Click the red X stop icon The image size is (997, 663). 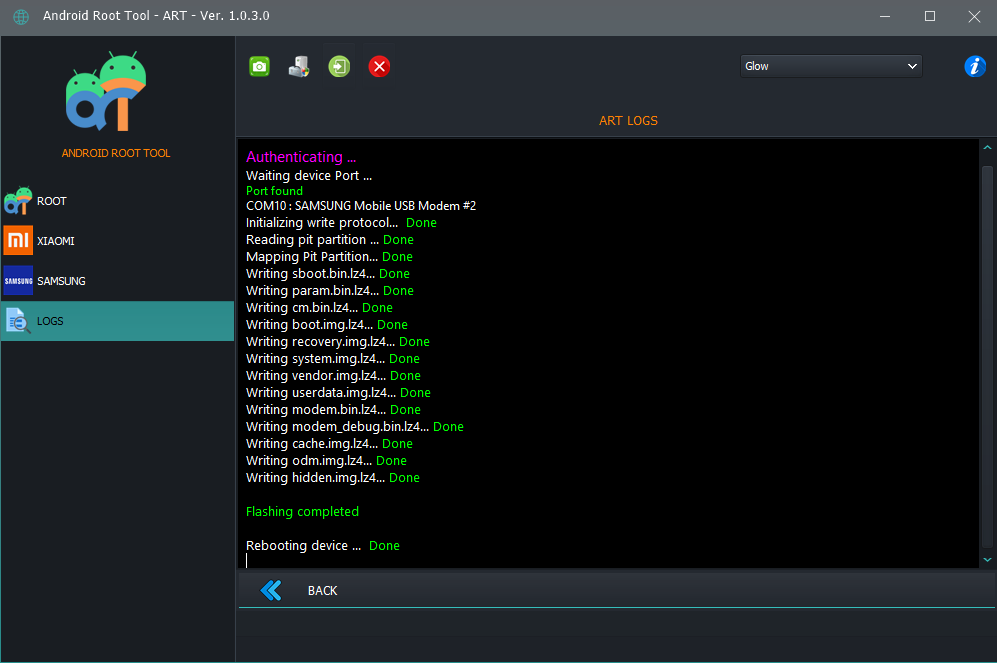click(379, 66)
